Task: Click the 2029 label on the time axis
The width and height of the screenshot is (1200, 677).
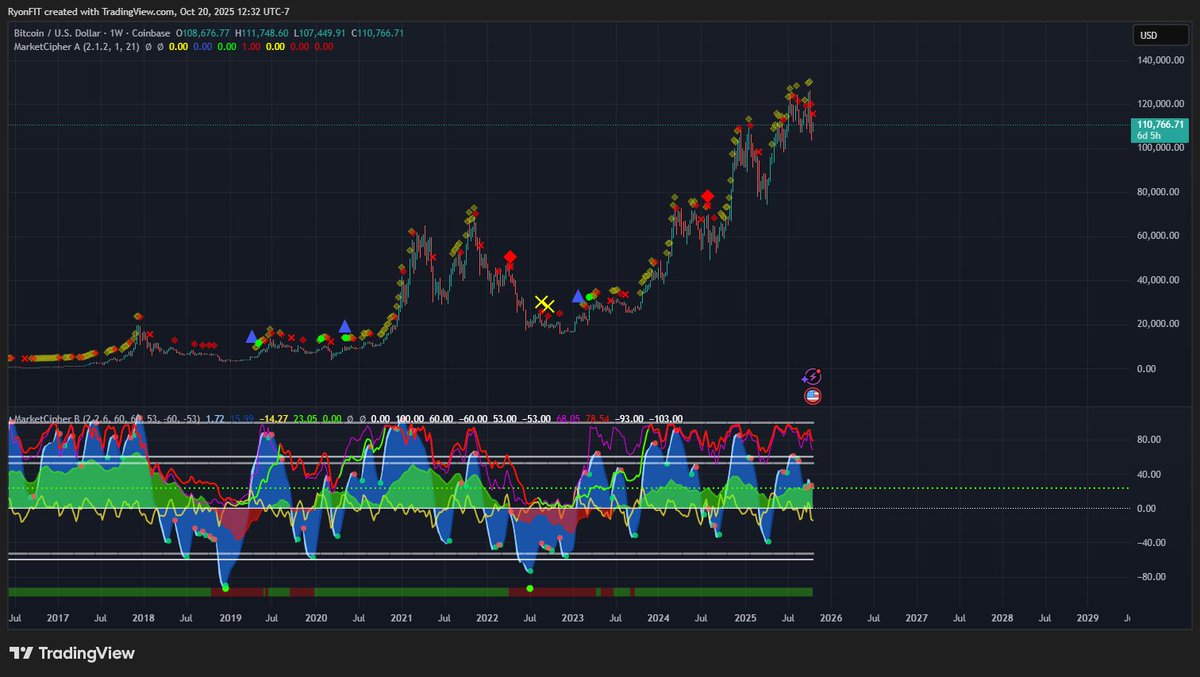Action: pos(1088,619)
